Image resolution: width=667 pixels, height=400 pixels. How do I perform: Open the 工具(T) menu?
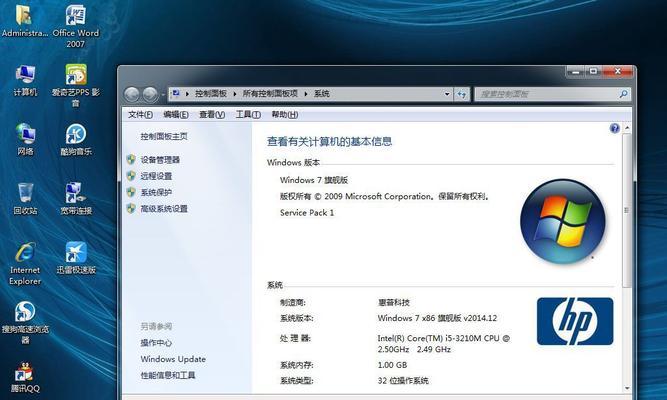pos(248,114)
